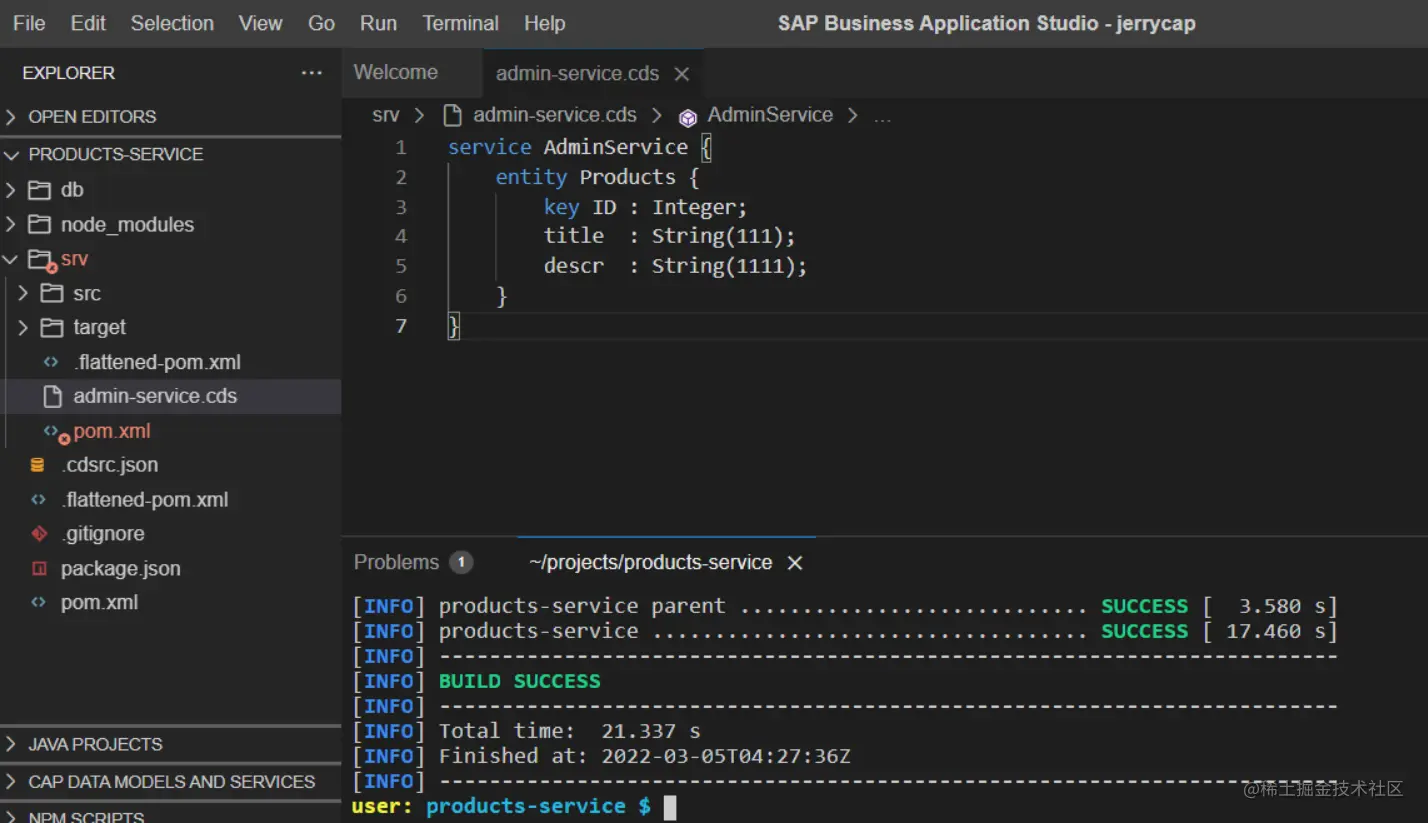Image resolution: width=1428 pixels, height=823 pixels.
Task: Open the Edit menu
Action: click(88, 23)
